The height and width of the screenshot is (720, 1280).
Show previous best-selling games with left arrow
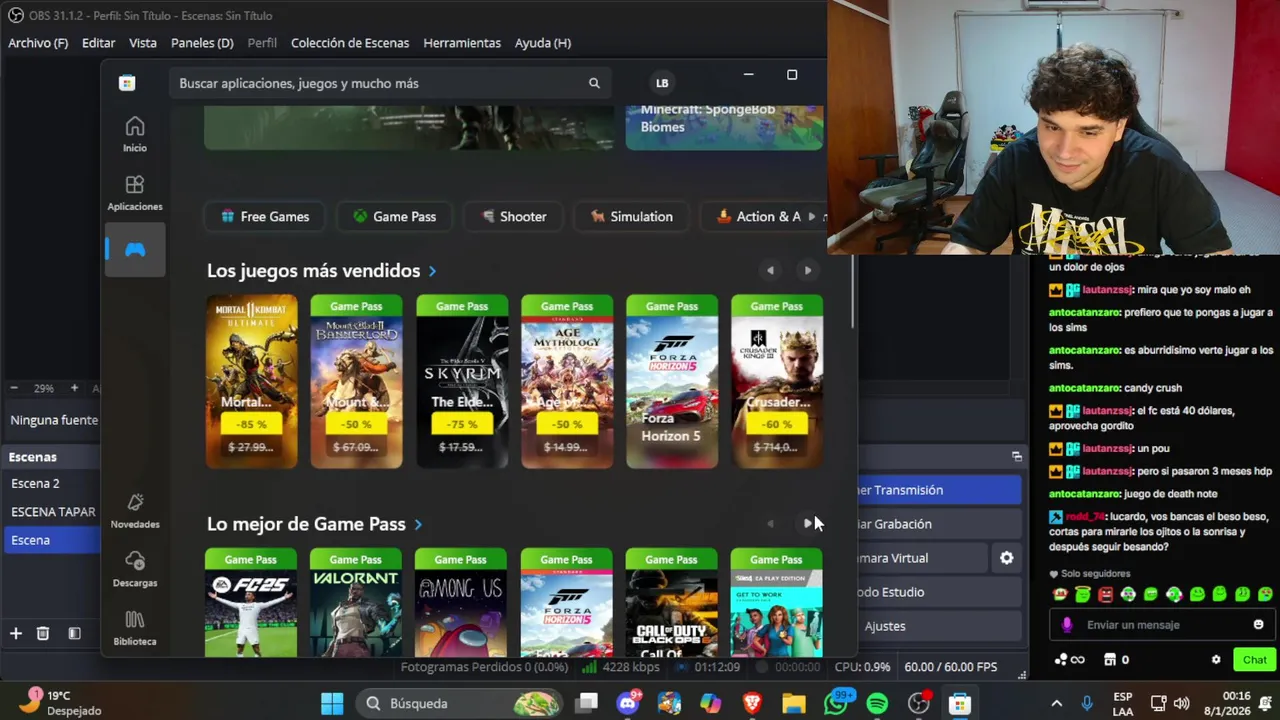(770, 270)
